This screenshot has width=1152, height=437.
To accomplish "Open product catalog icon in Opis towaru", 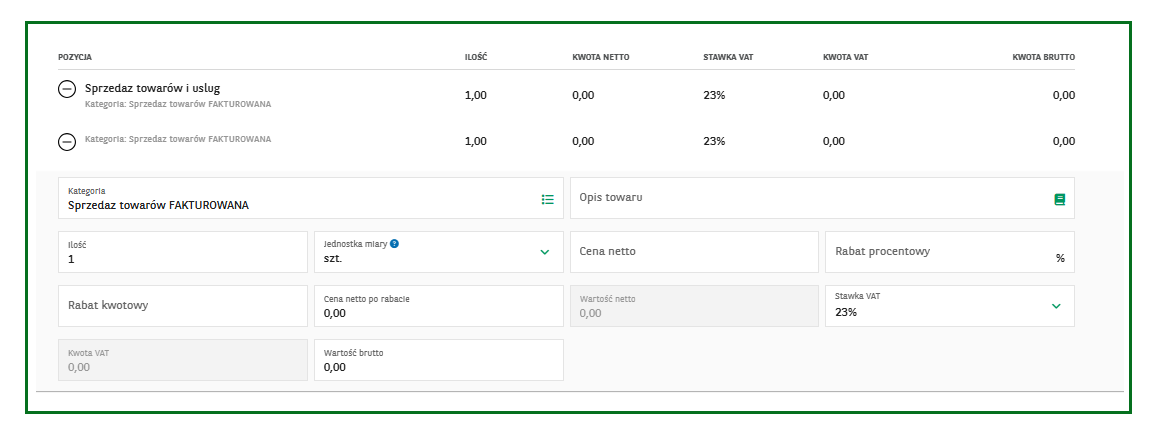I will (1059, 199).
